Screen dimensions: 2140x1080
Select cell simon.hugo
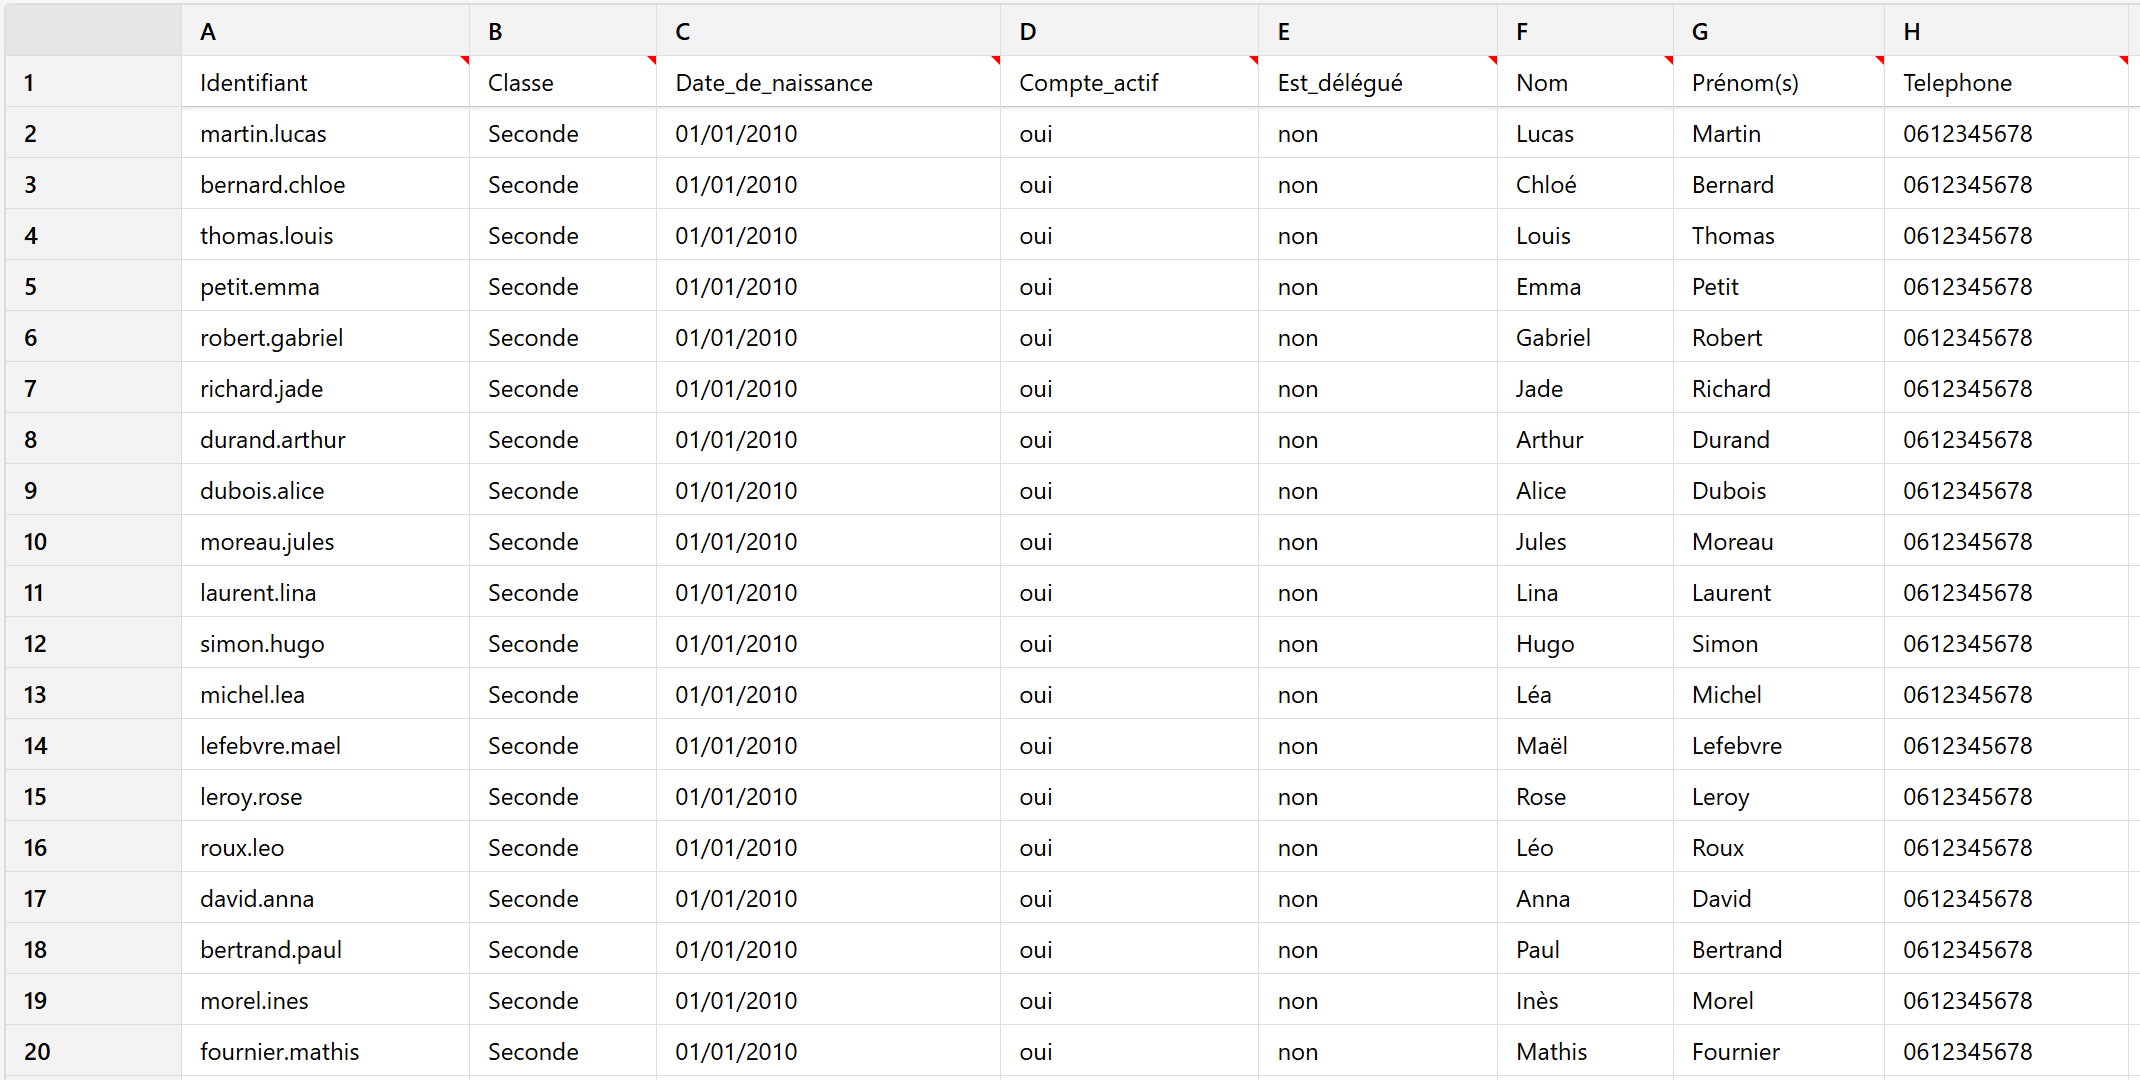(325, 643)
